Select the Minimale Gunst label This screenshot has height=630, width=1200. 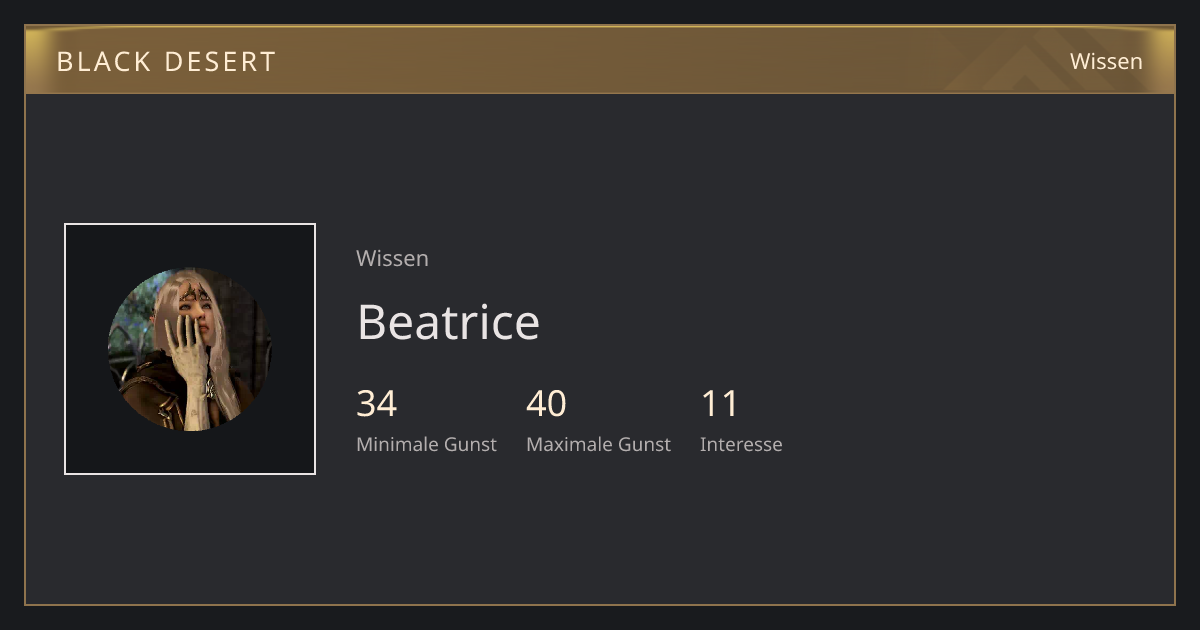426,444
